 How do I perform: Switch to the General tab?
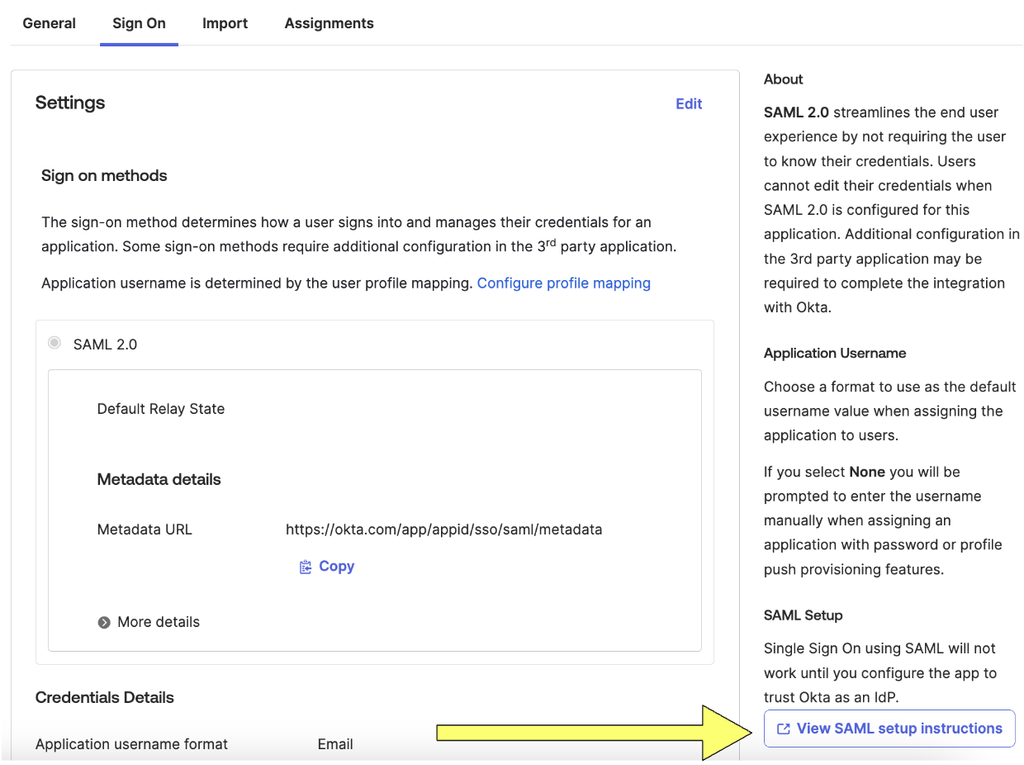pos(49,23)
